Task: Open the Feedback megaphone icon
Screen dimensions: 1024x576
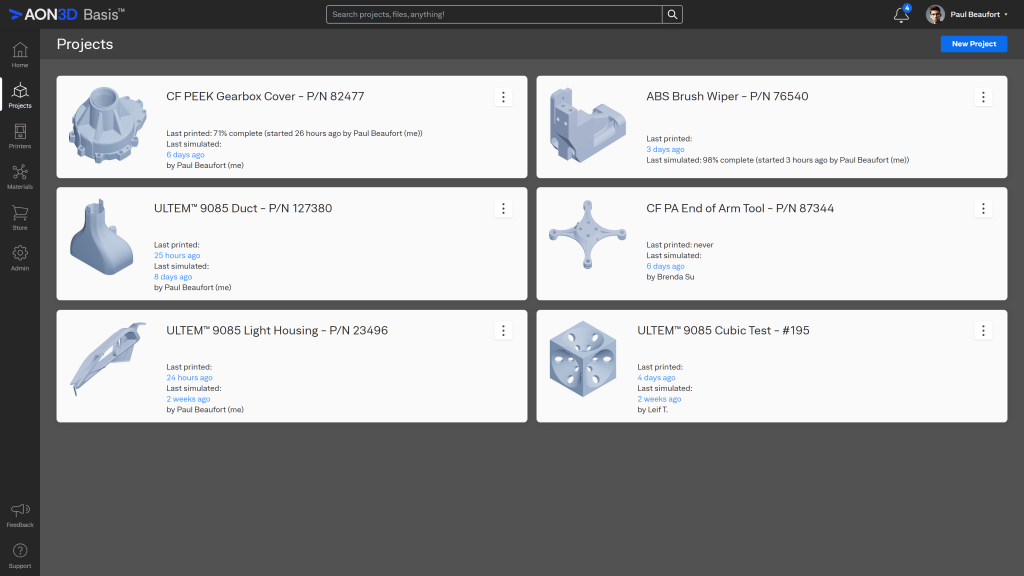Action: pyautogui.click(x=20, y=509)
